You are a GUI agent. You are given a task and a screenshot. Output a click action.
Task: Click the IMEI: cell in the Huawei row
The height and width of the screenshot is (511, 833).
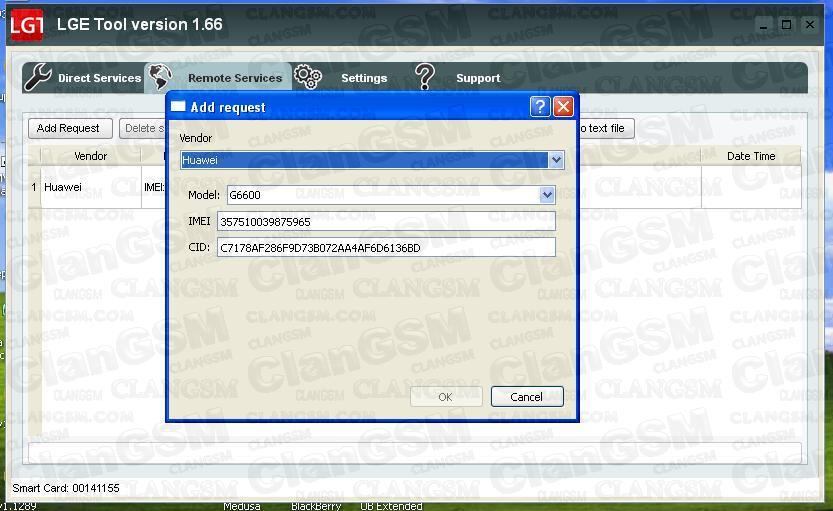(x=154, y=187)
